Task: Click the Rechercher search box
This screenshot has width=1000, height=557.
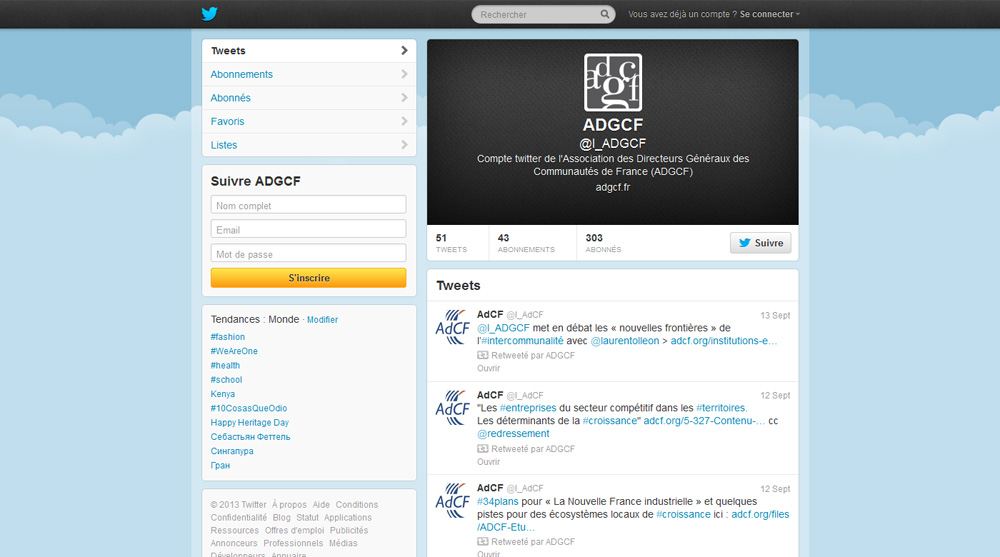Action: [x=536, y=15]
